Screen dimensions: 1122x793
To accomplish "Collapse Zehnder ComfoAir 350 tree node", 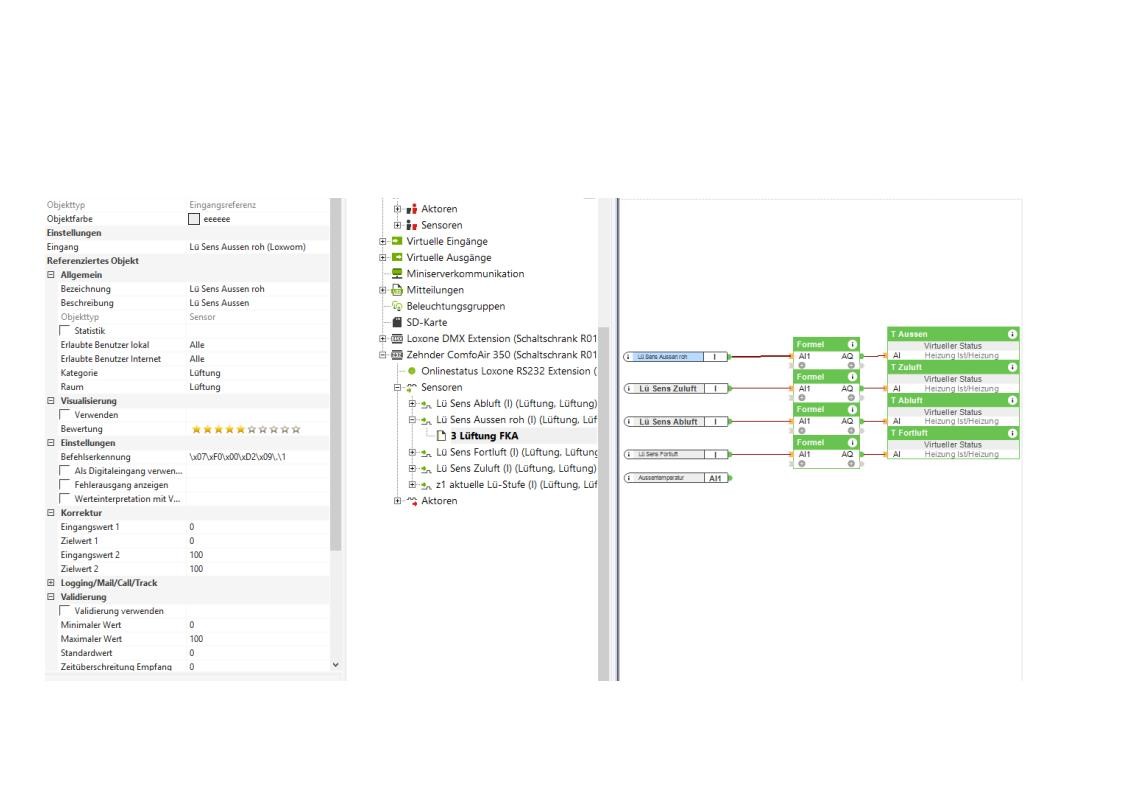I will click(383, 355).
